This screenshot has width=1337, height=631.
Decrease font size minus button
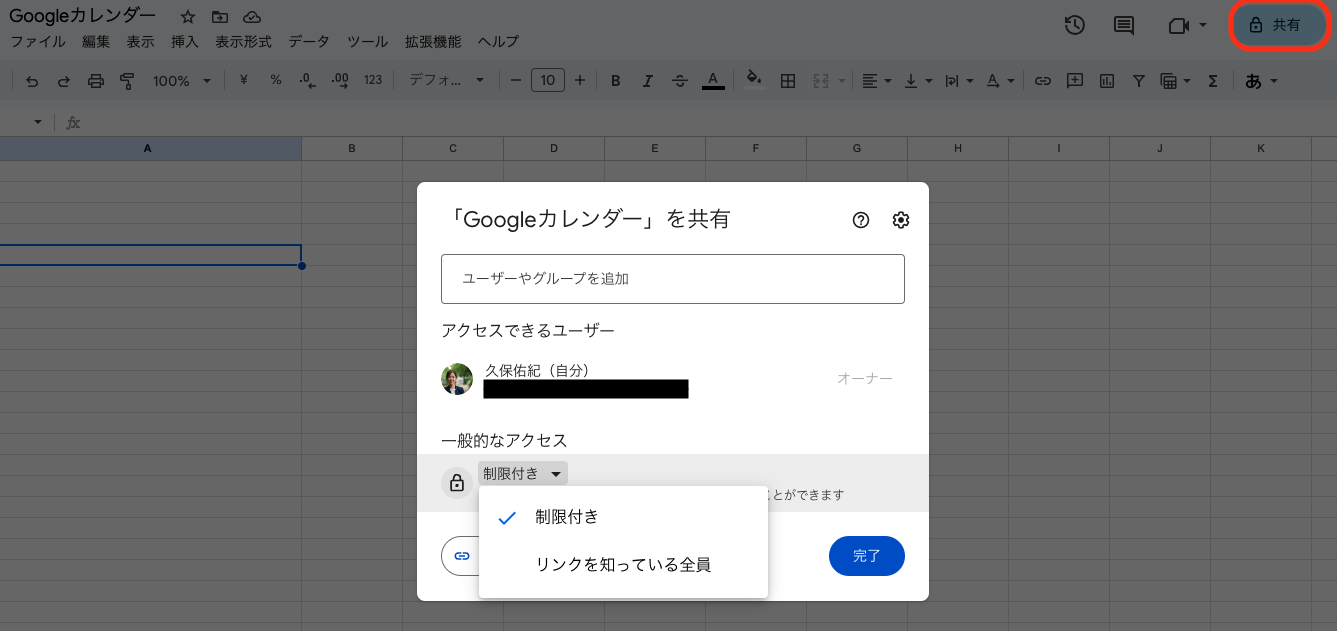[516, 81]
